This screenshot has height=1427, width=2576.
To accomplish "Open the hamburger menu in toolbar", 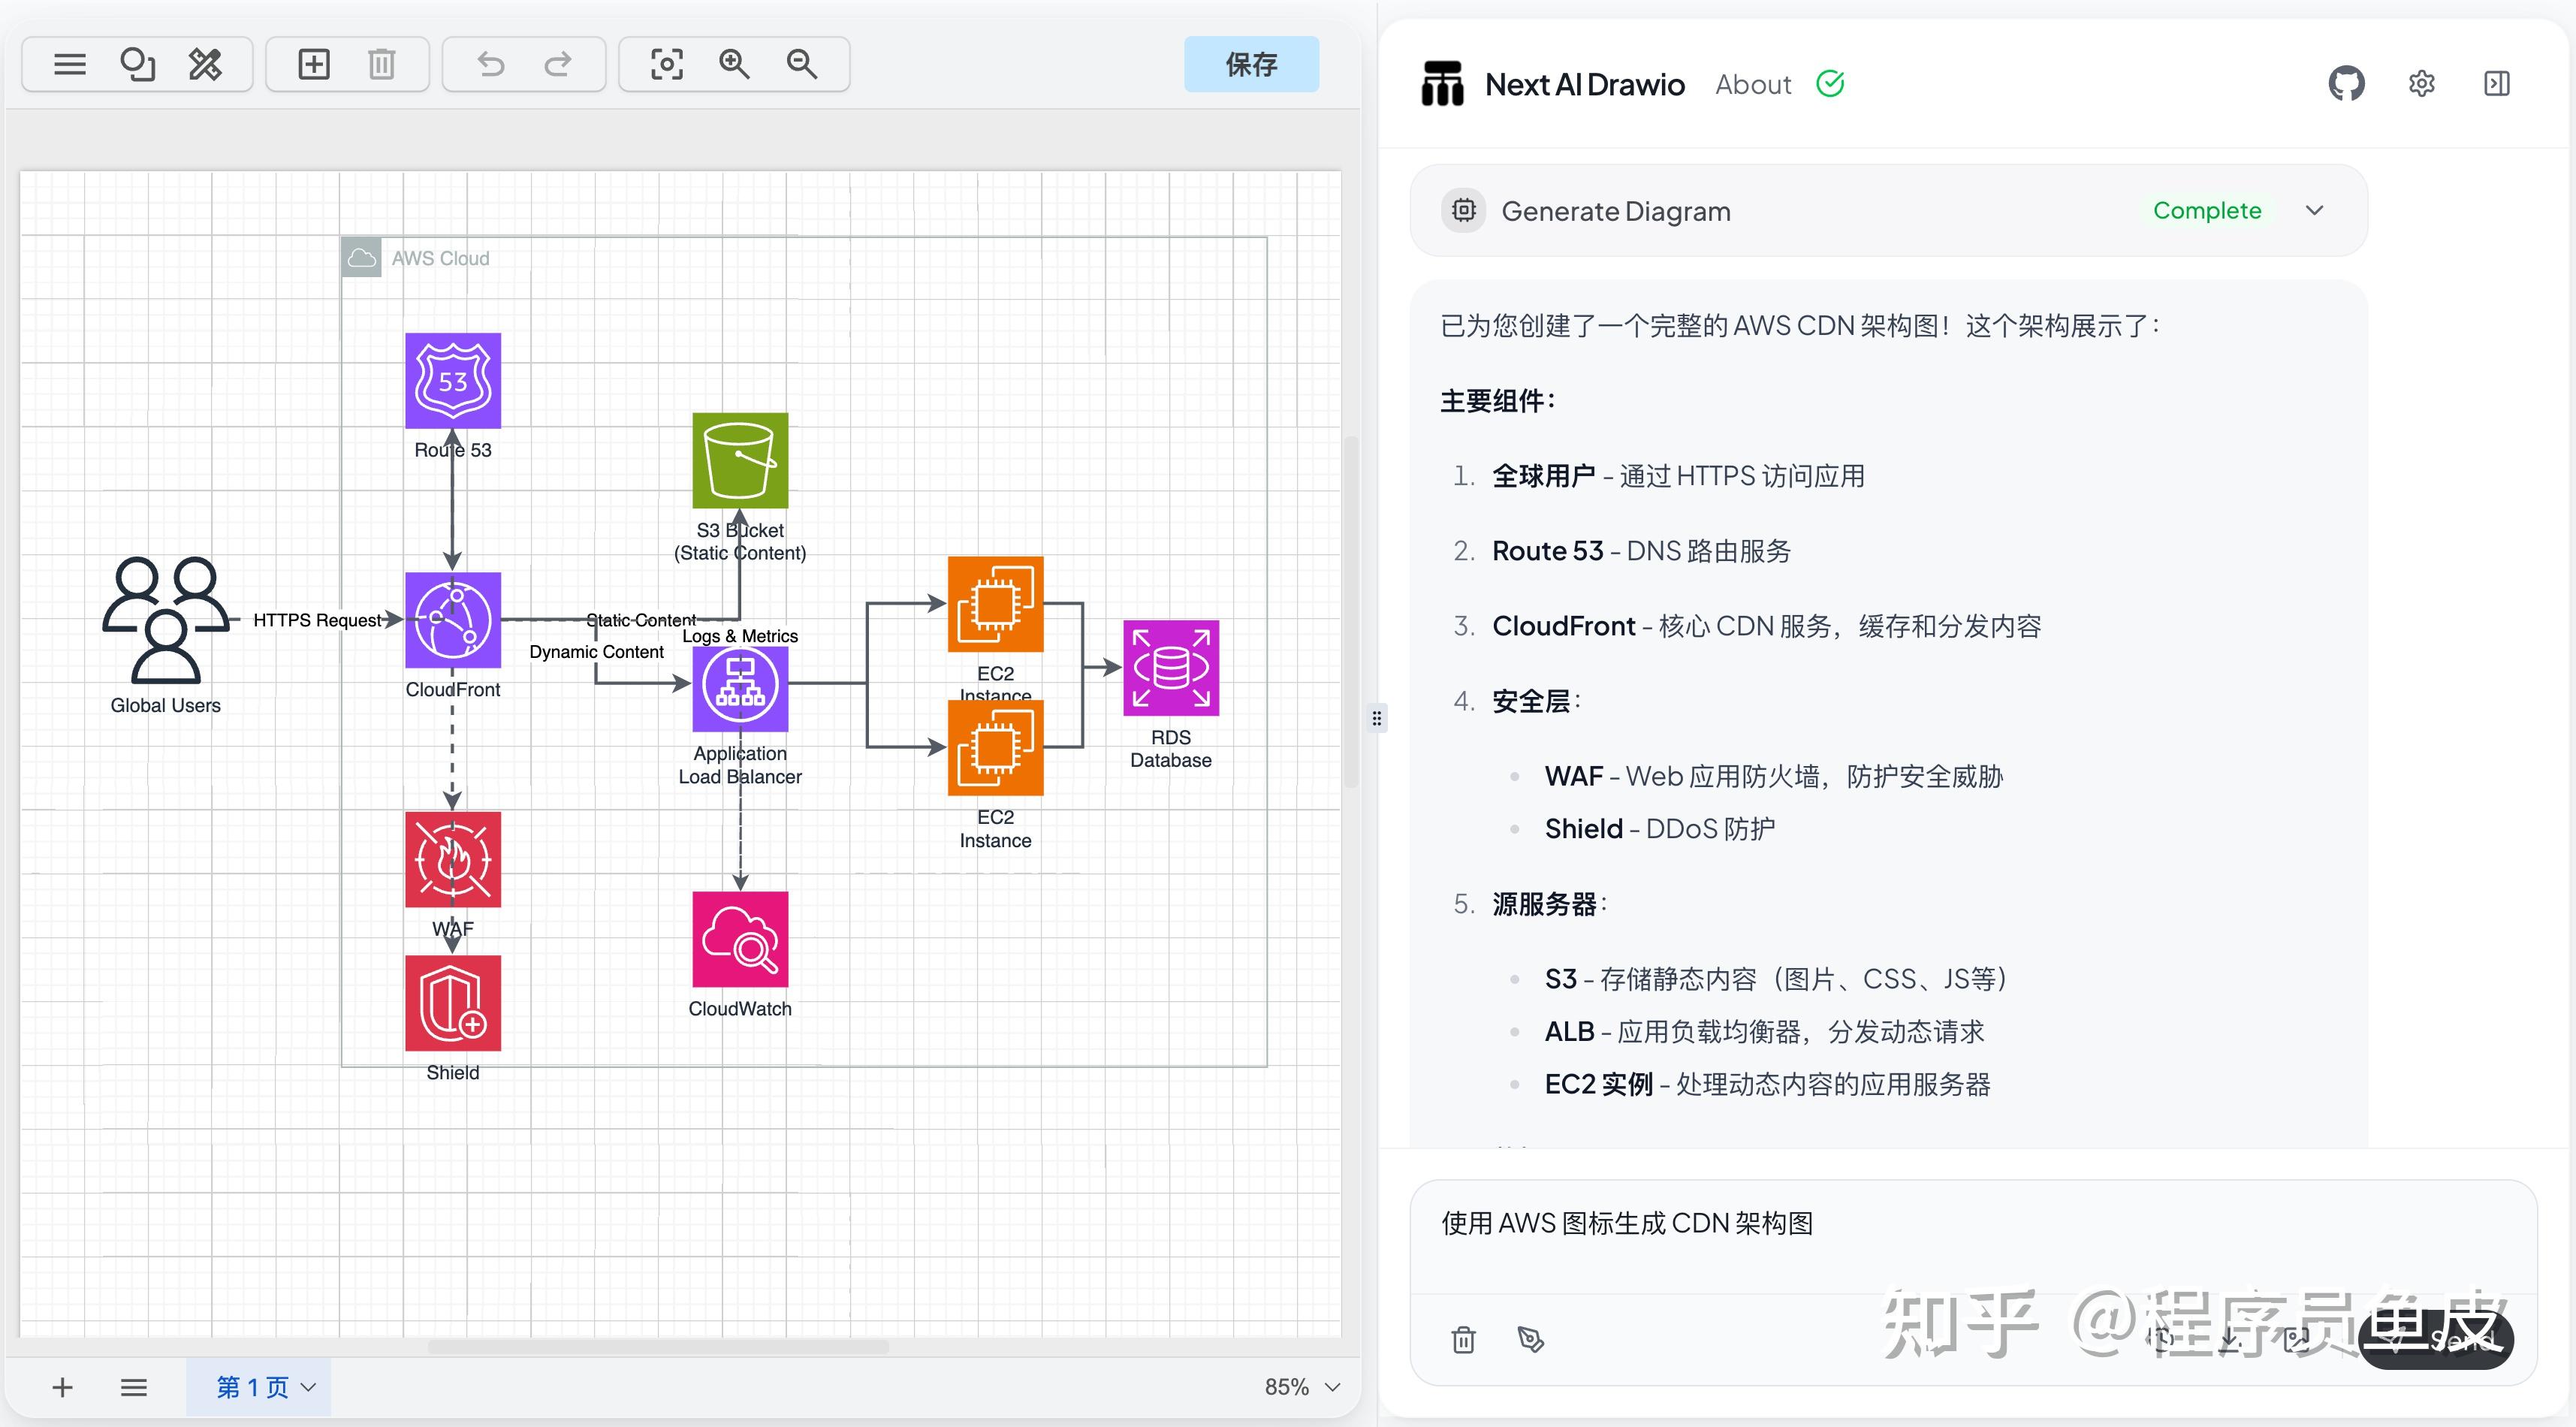I will point(70,65).
